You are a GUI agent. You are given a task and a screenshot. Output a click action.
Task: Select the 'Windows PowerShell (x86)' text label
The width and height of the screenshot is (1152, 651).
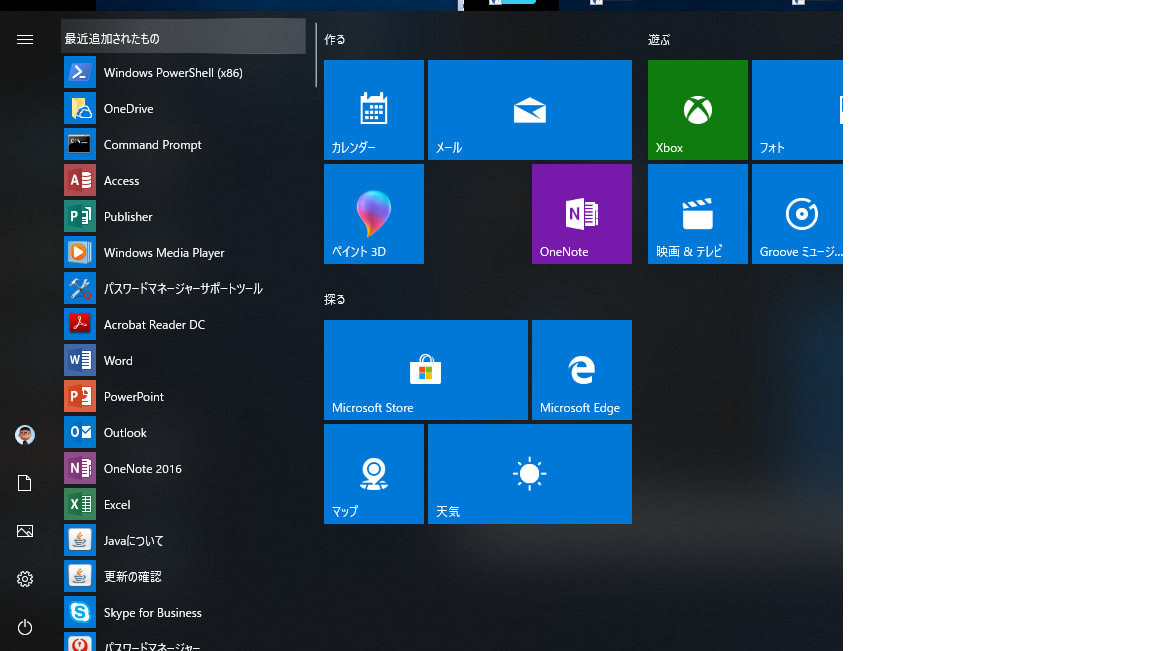[x=173, y=73]
